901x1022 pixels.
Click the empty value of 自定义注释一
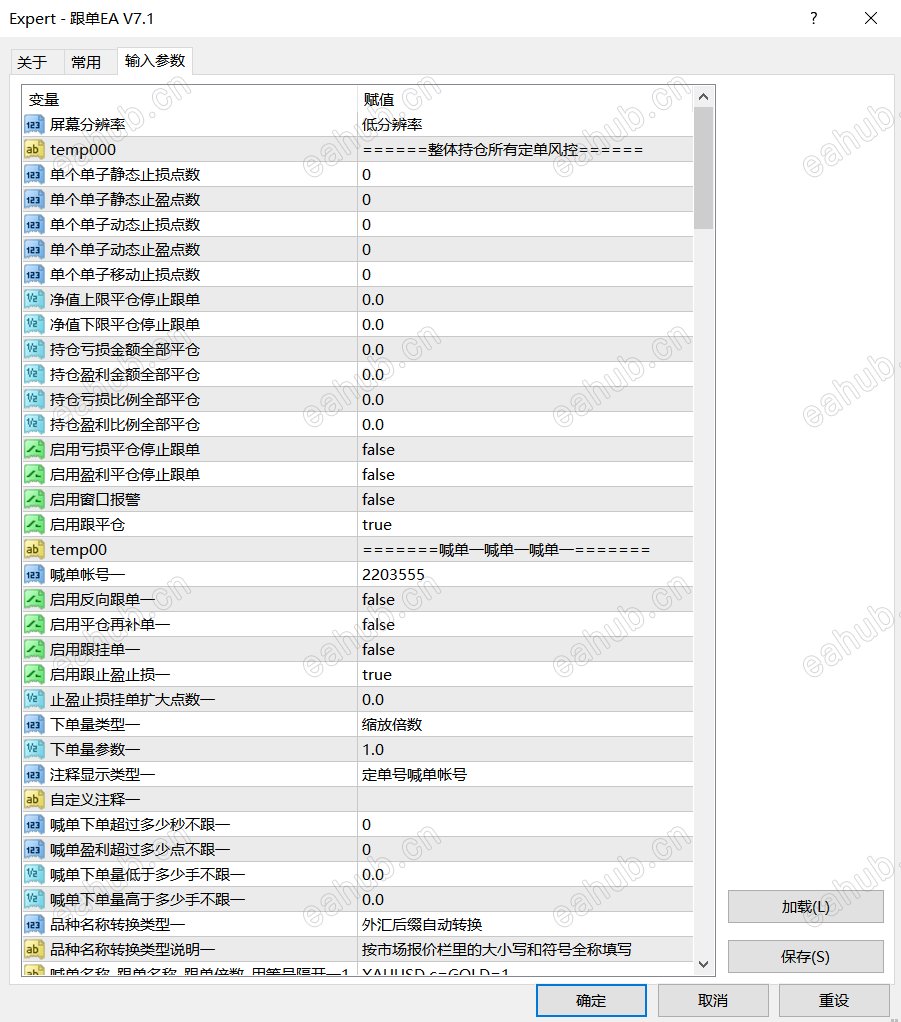coord(525,799)
